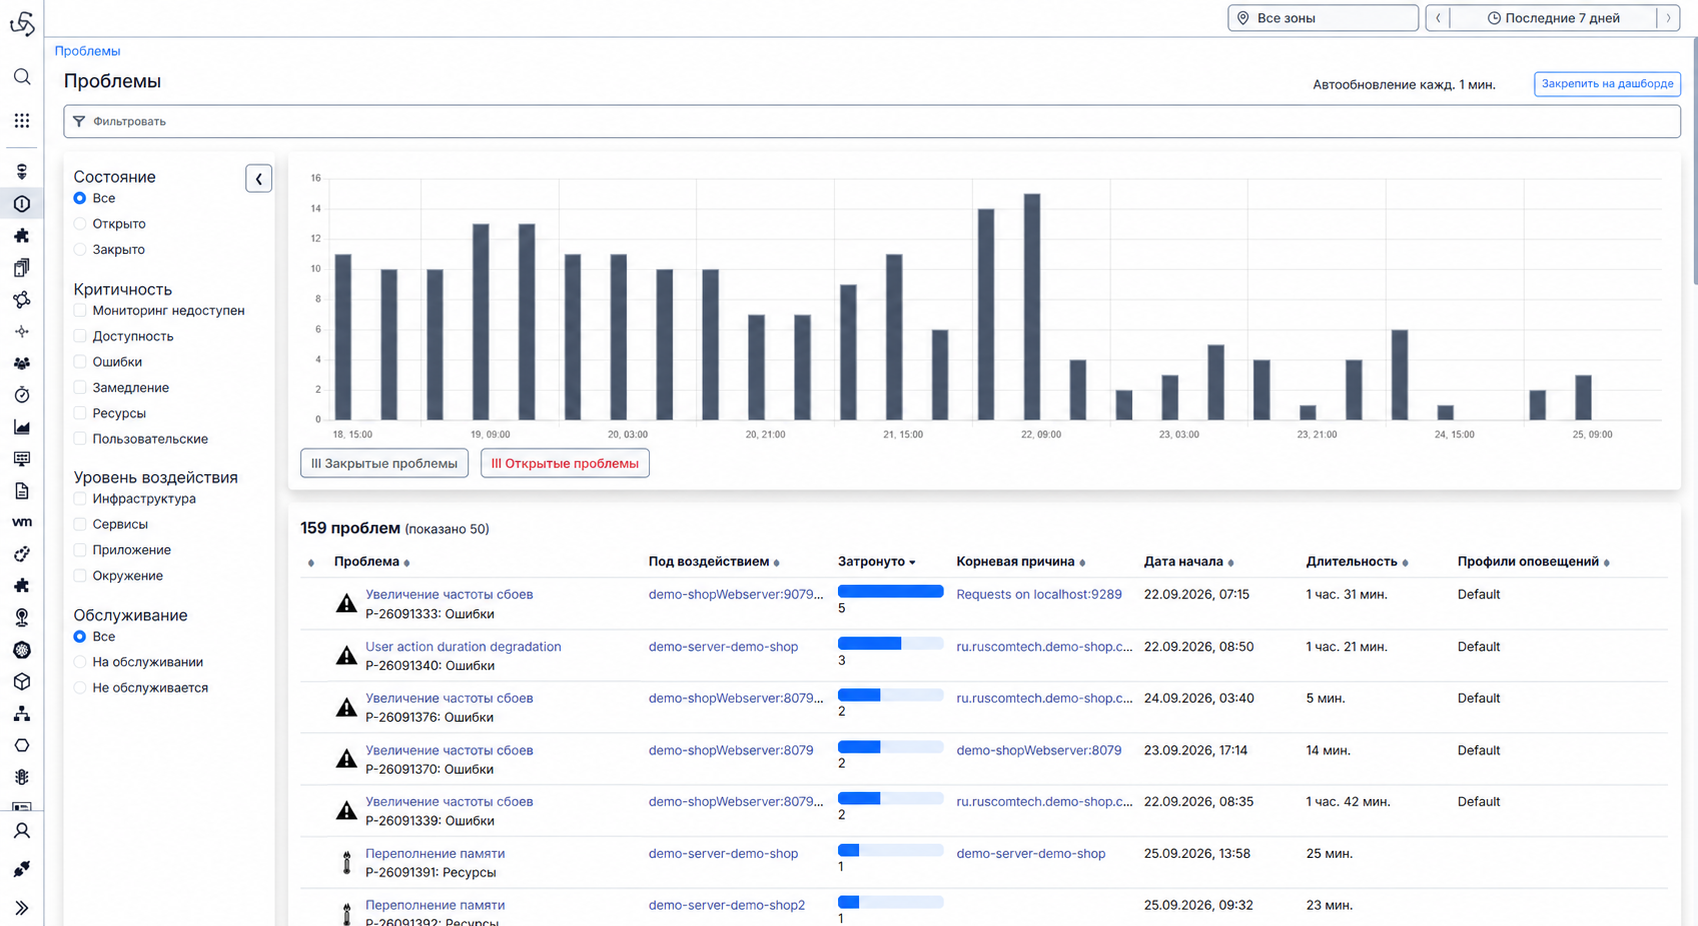Screen dimensions: 1698x926
Task: Click the product logo at top left
Action: [x=22, y=22]
